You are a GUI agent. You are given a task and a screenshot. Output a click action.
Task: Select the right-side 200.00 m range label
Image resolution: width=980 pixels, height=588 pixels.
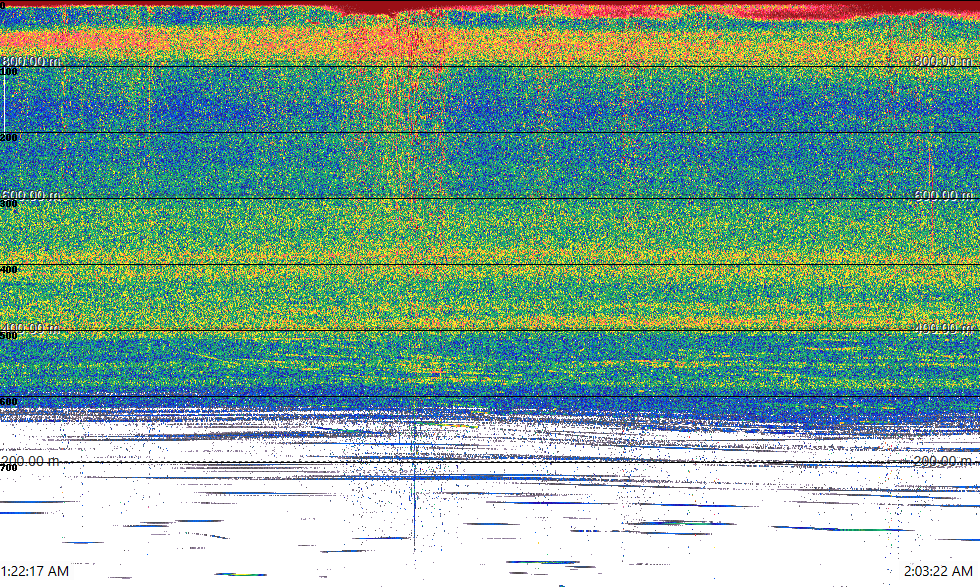pos(943,461)
